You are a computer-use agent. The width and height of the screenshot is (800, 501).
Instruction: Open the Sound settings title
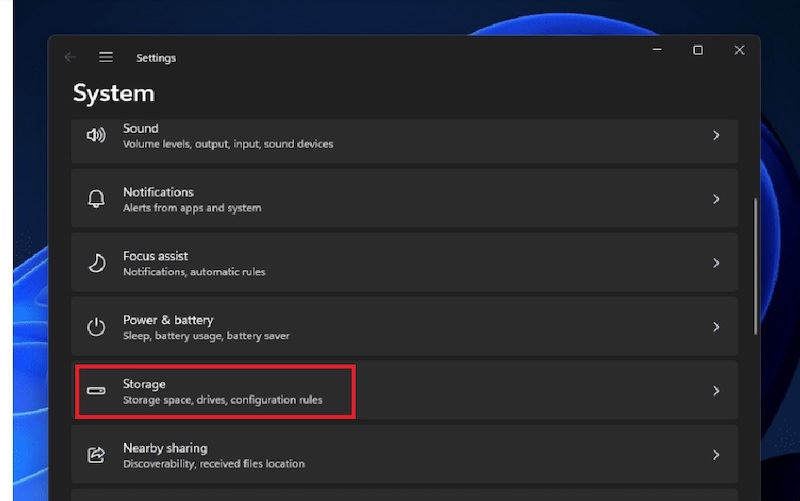(140, 128)
